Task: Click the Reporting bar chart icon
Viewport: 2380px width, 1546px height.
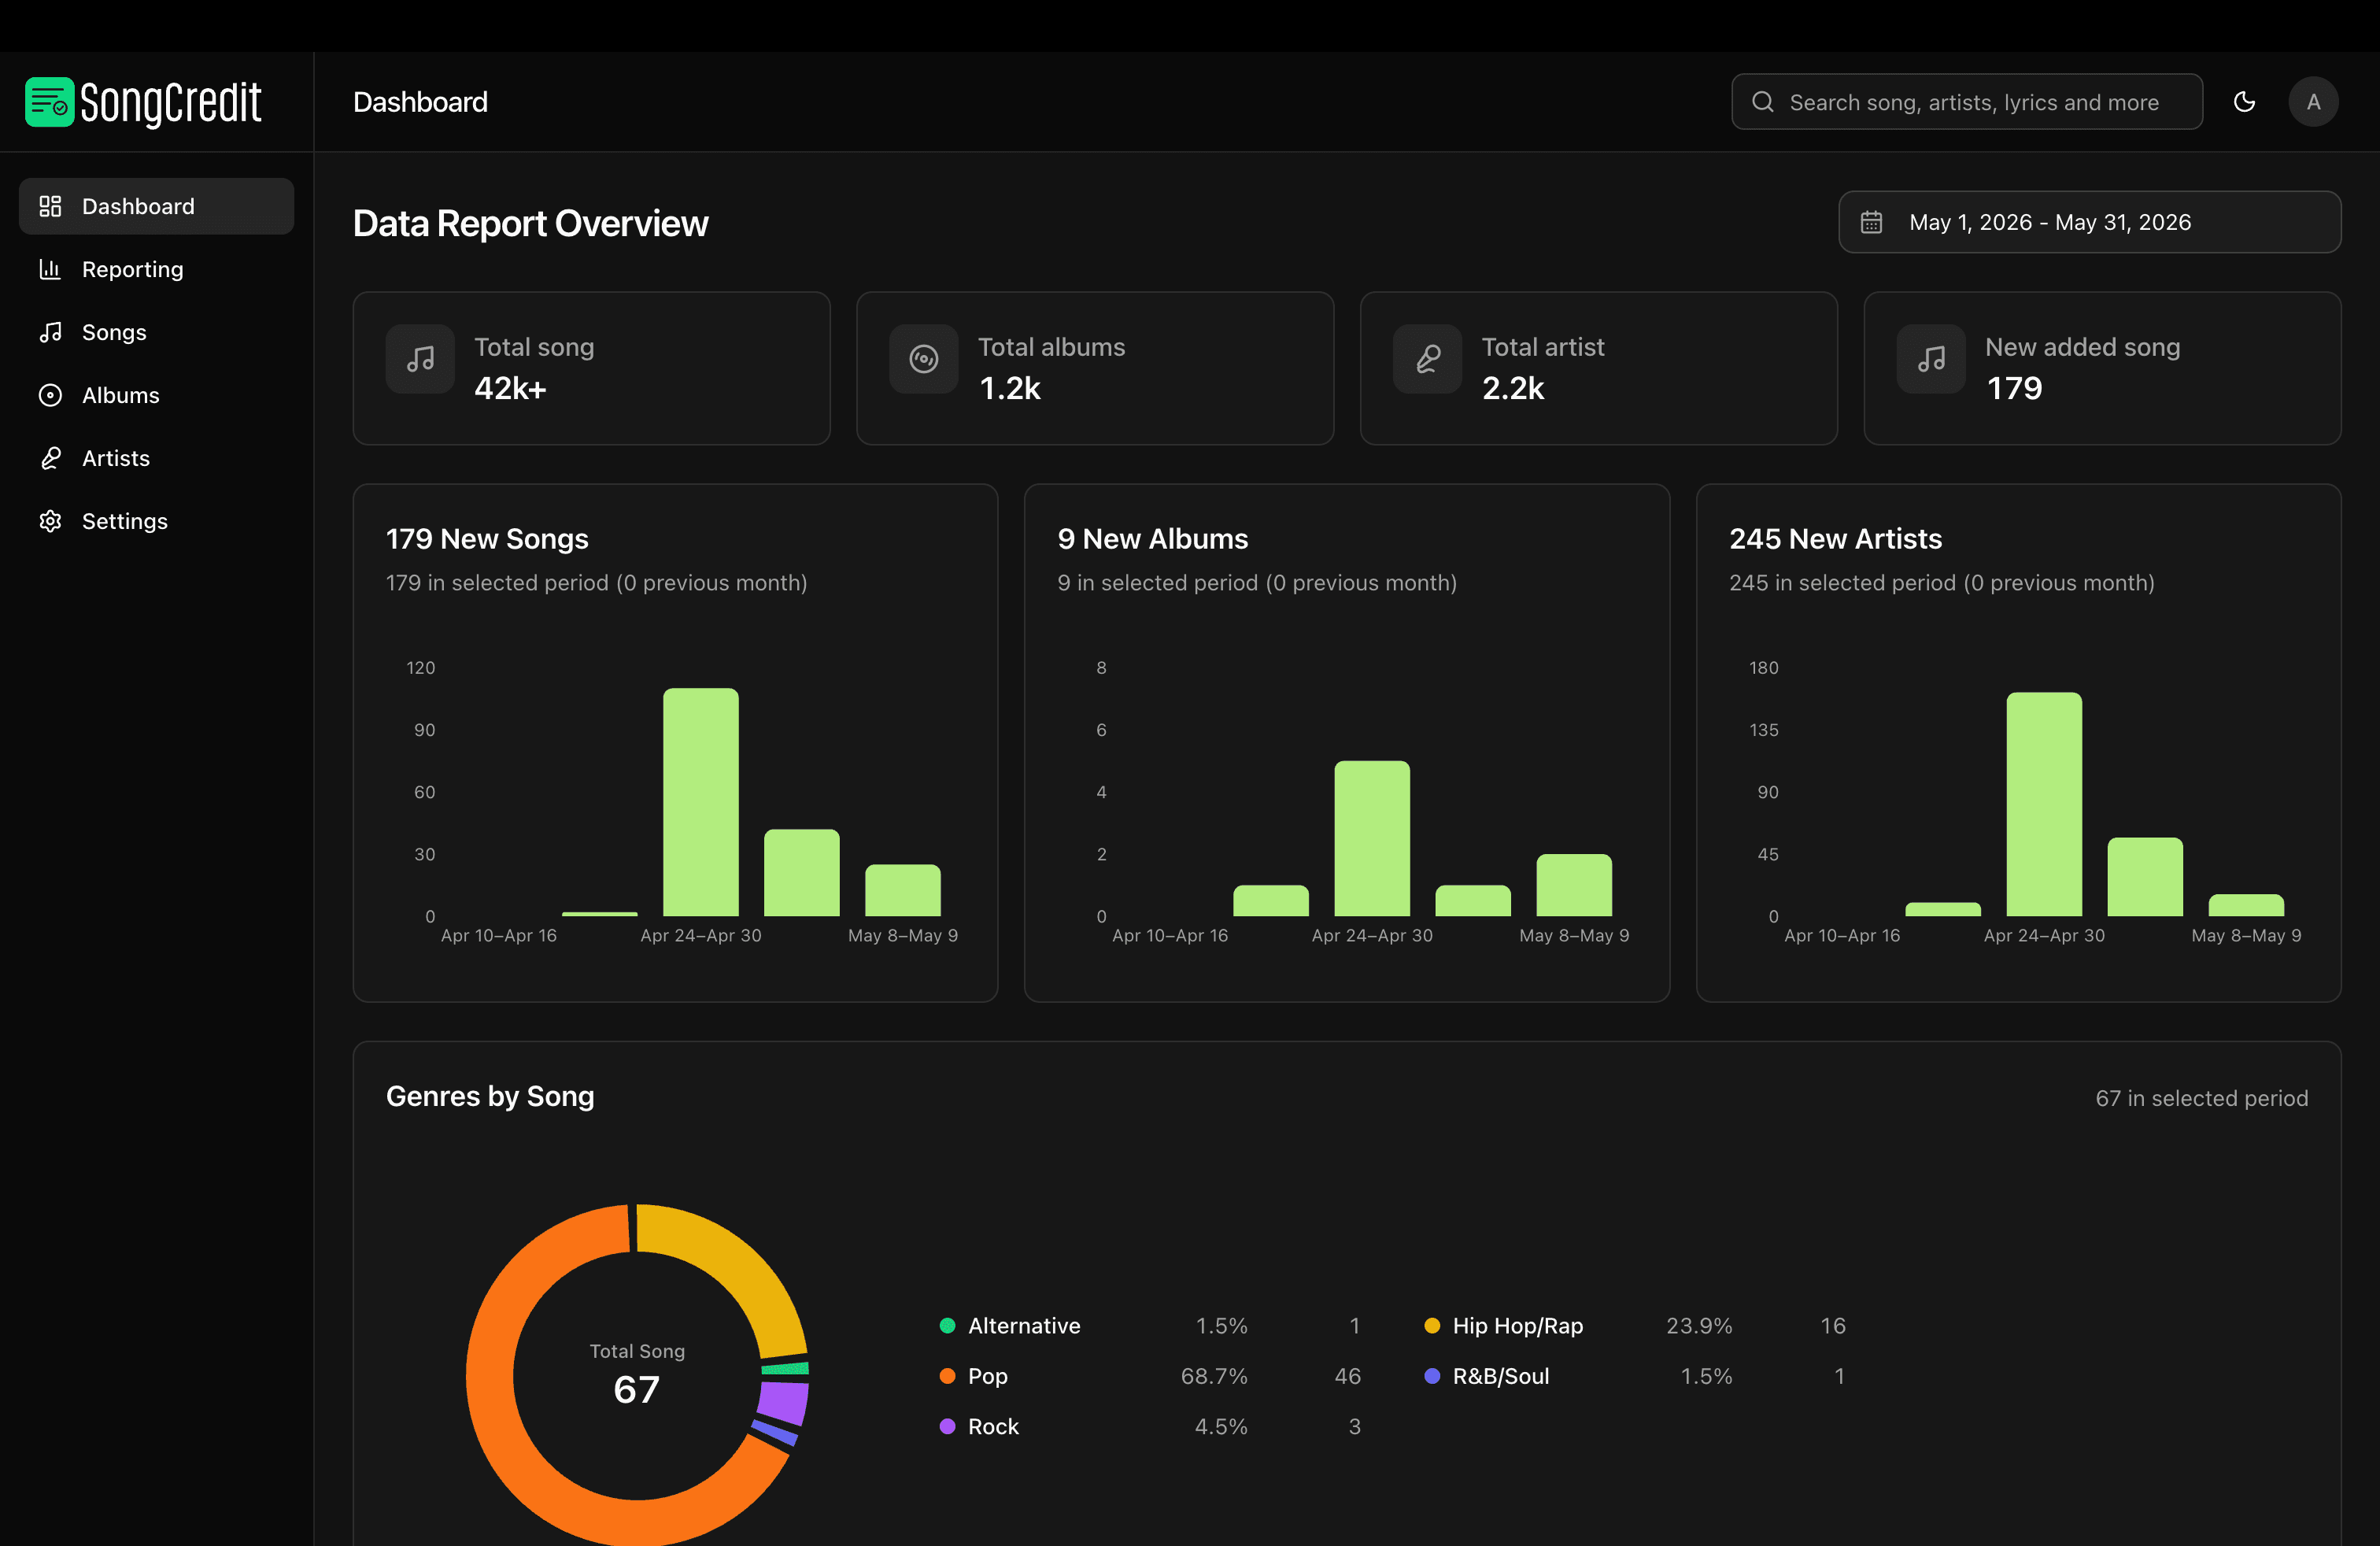Action: [50, 269]
